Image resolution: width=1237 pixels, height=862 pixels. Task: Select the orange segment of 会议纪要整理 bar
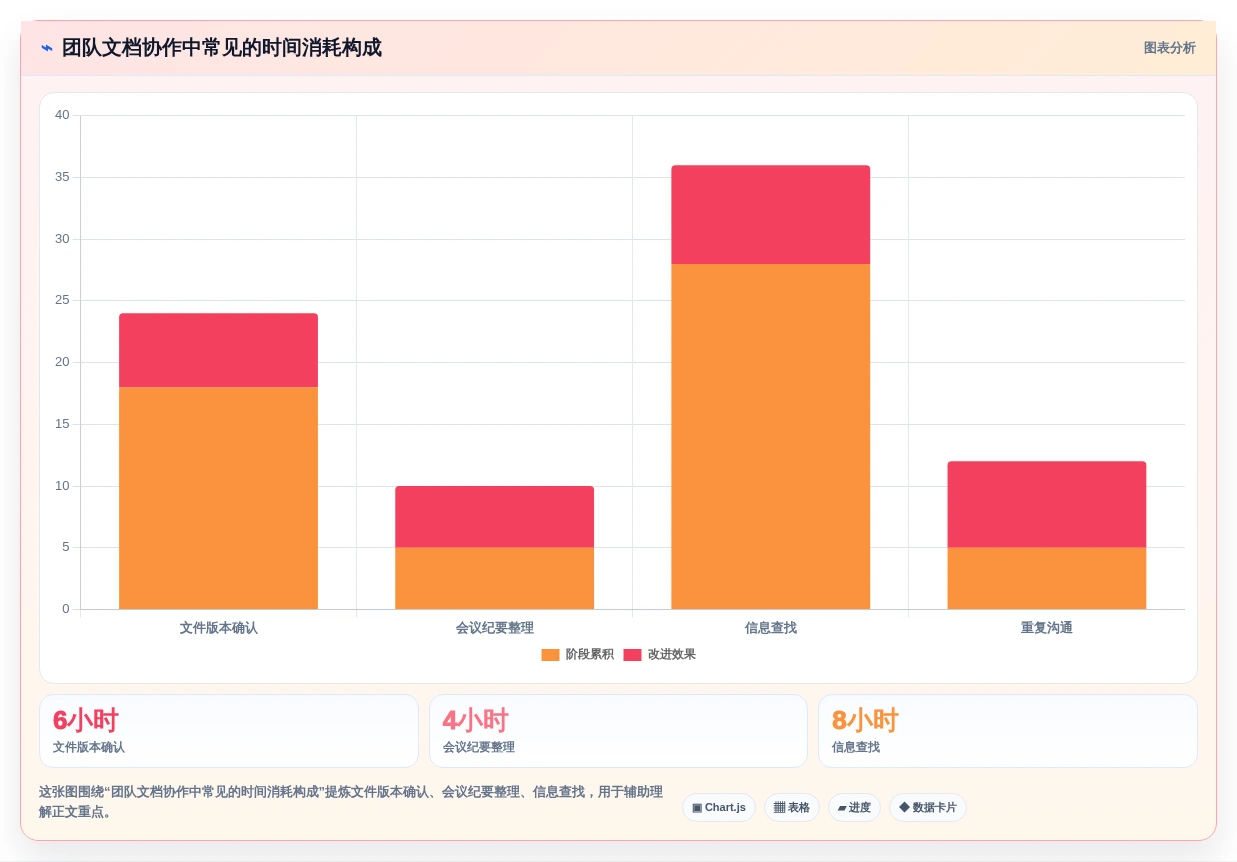[x=494, y=578]
